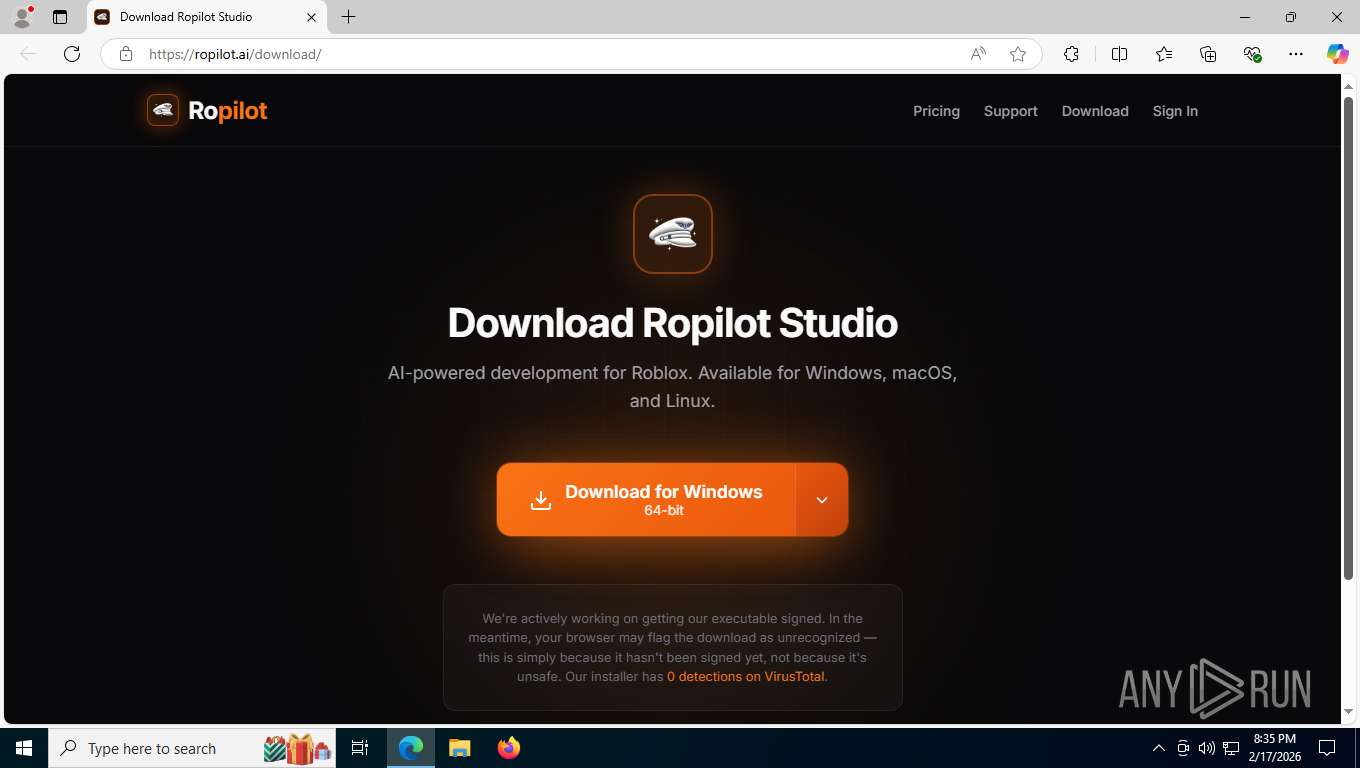Open the Favorites list
Screen dimensions: 1360x768
point(1164,54)
